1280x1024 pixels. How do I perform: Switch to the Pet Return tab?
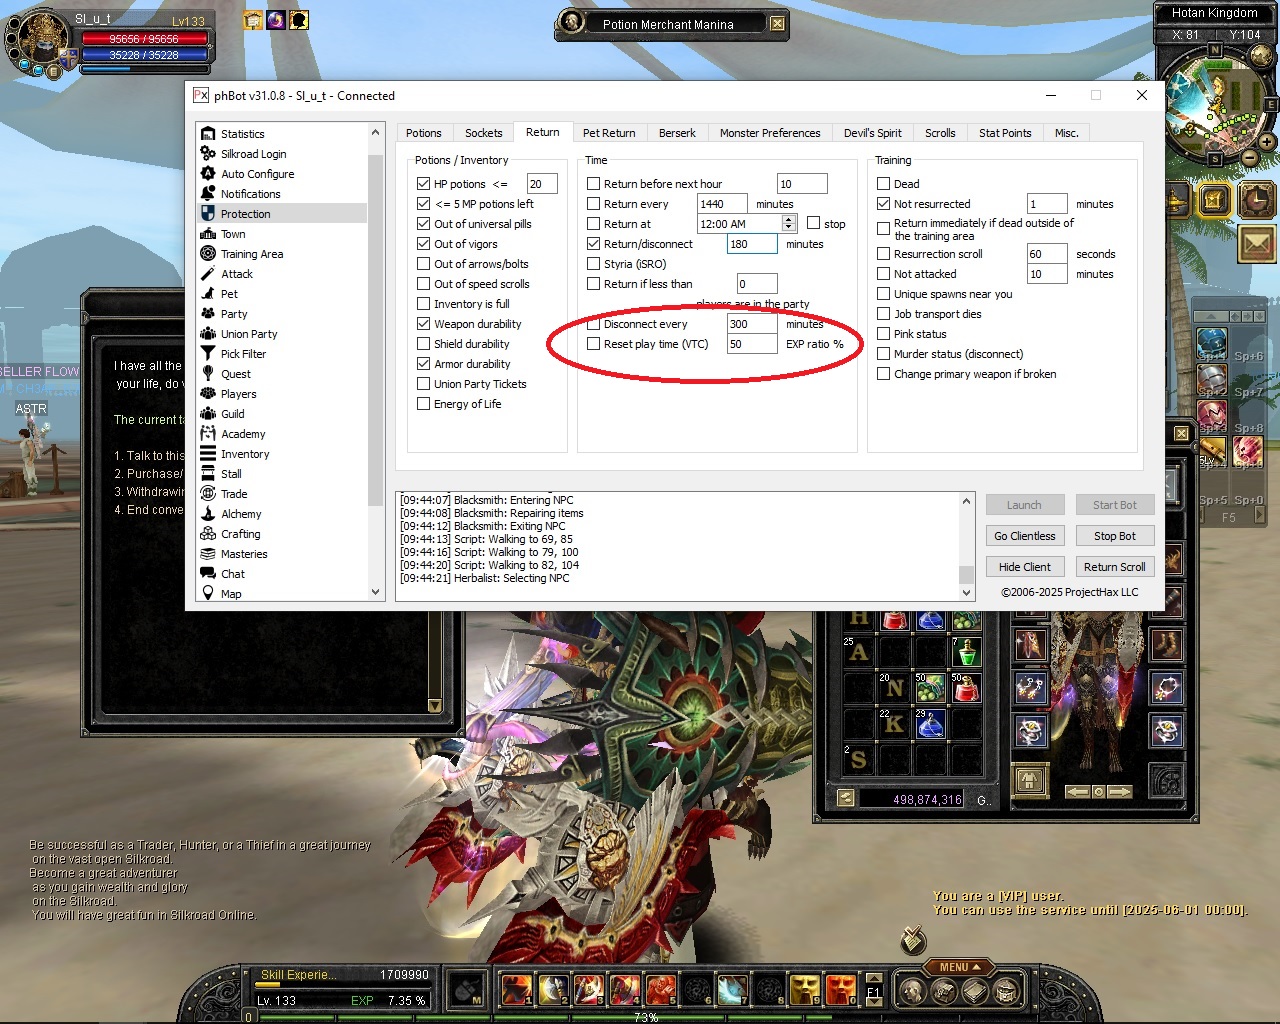point(609,133)
